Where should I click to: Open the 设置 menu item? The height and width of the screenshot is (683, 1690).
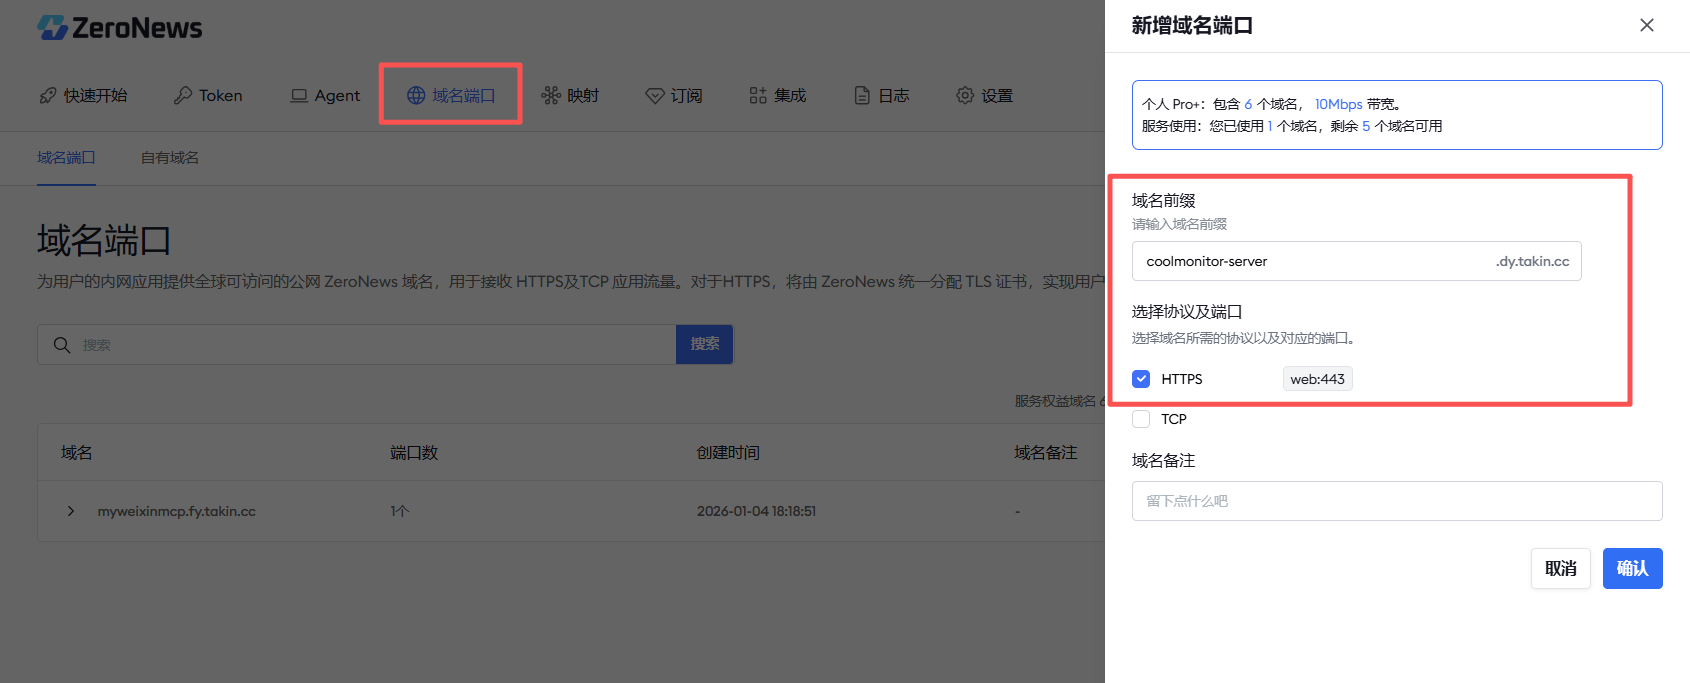click(x=985, y=96)
